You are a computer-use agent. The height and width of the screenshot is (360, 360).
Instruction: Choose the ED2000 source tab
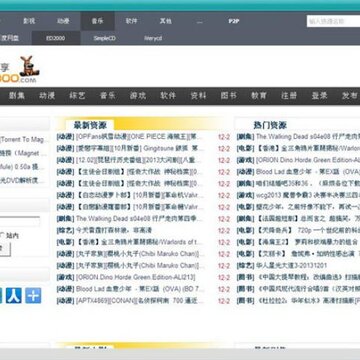tap(56, 38)
